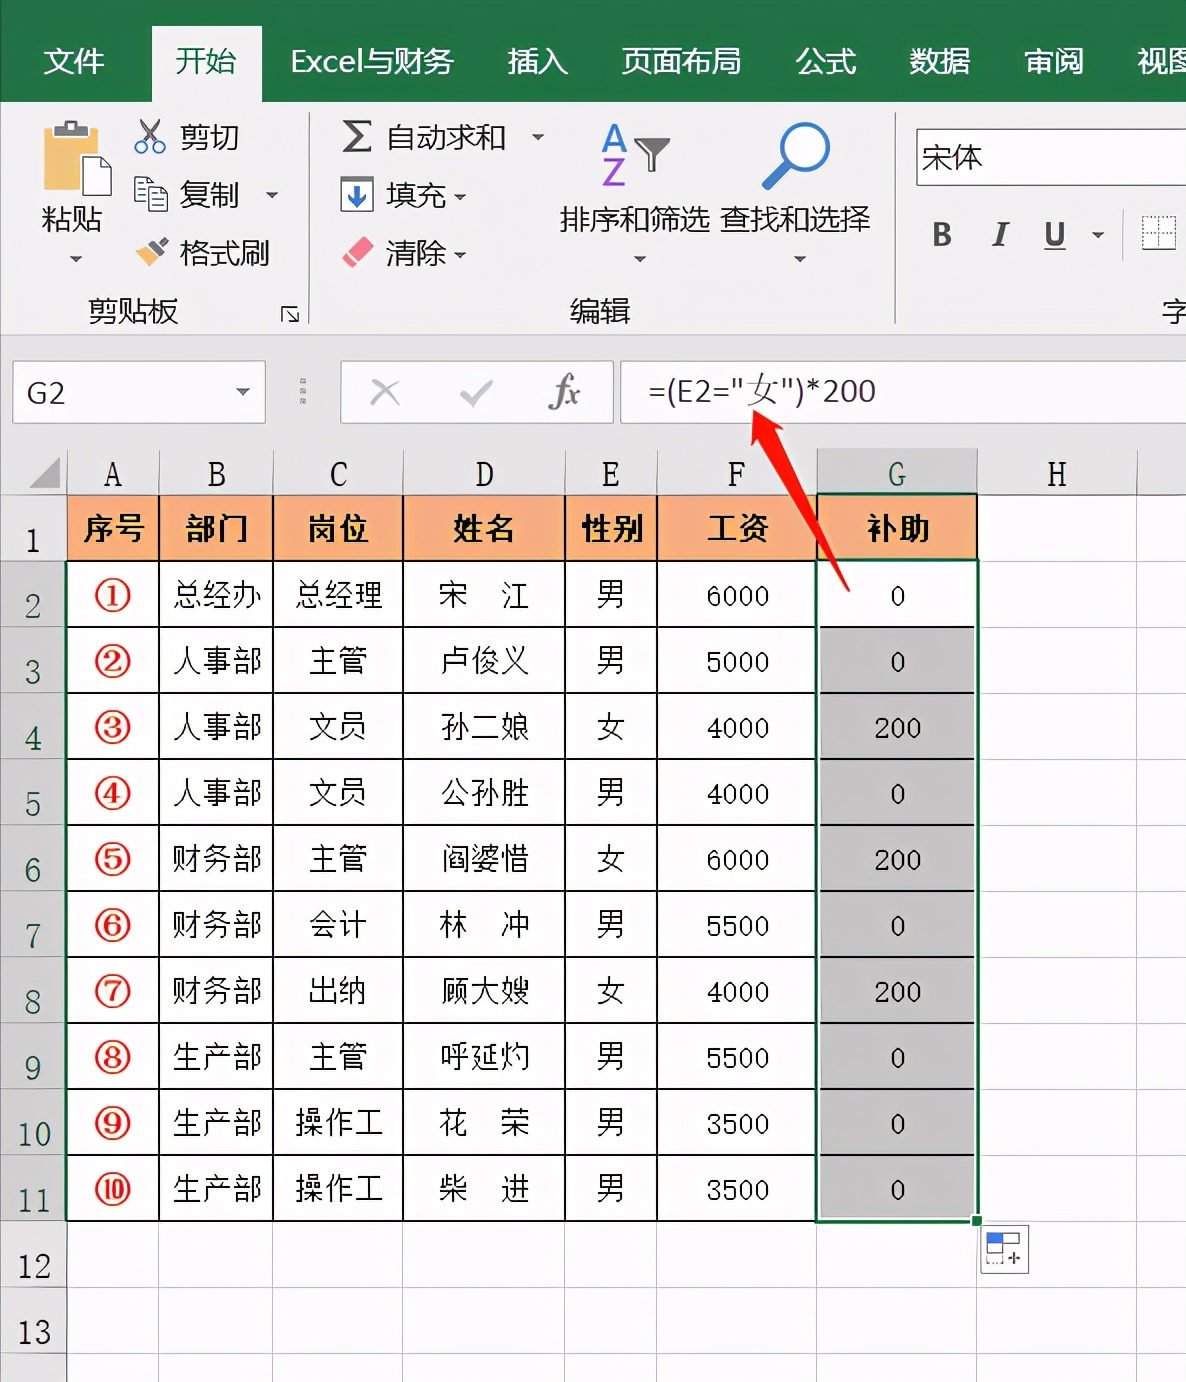The image size is (1186, 1382).
Task: Expand Find and Select dropdown arrow
Action: 800,259
